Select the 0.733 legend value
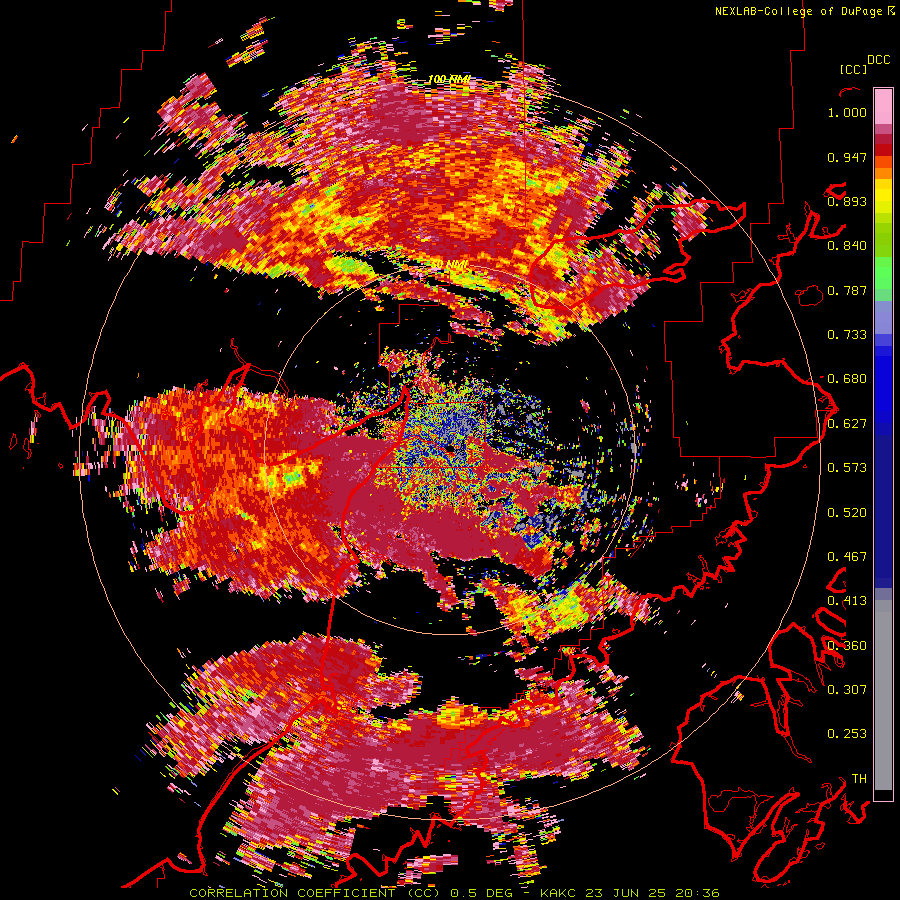900x900 pixels. [x=847, y=335]
